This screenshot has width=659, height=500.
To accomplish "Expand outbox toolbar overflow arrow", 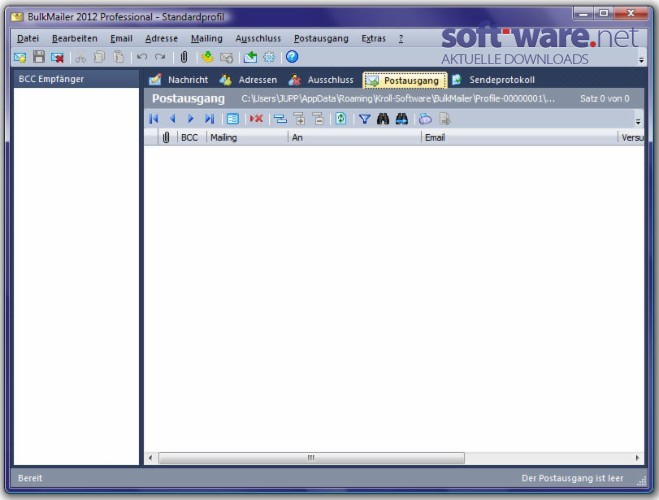I will [x=638, y=122].
